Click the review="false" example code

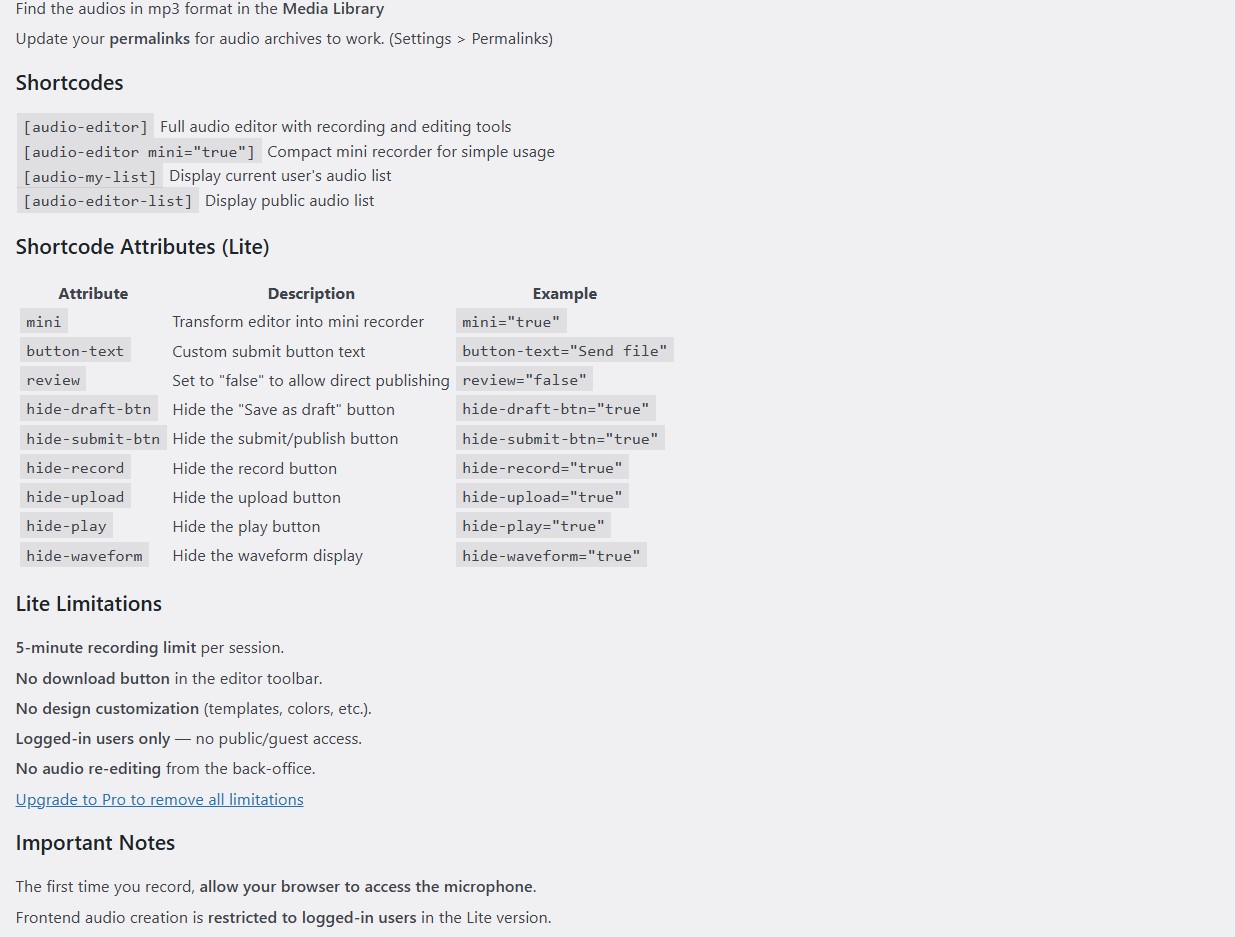[x=524, y=380]
